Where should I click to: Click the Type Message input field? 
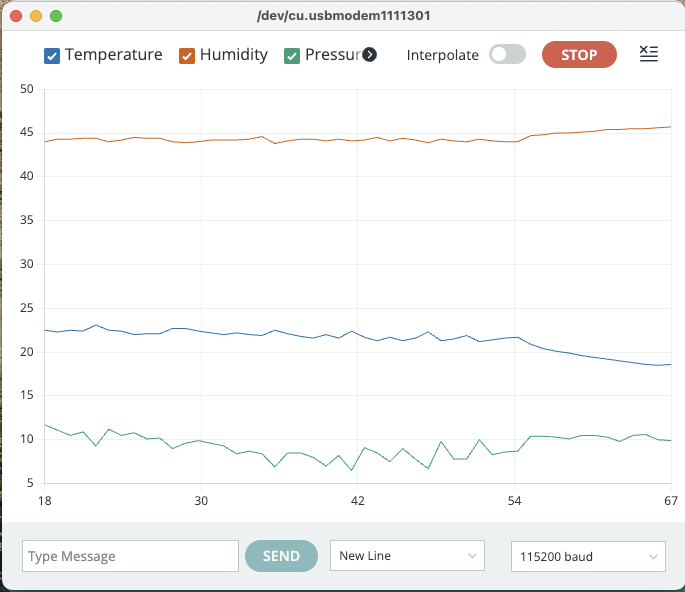point(130,556)
